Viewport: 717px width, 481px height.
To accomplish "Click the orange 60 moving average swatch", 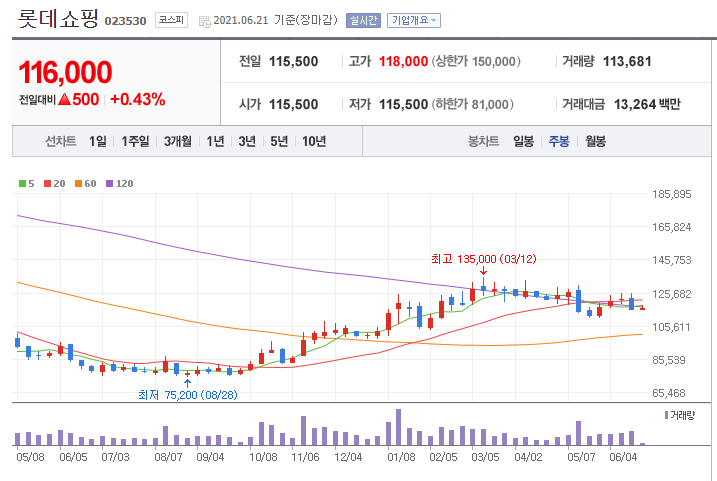I will click(79, 184).
